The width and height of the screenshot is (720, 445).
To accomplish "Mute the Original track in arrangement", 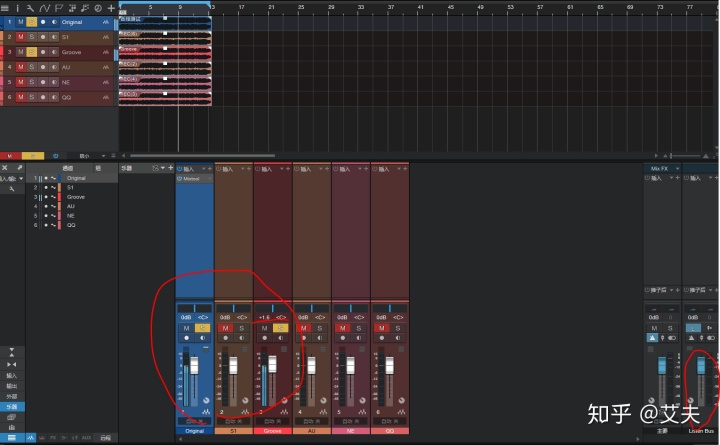I will (x=21, y=22).
